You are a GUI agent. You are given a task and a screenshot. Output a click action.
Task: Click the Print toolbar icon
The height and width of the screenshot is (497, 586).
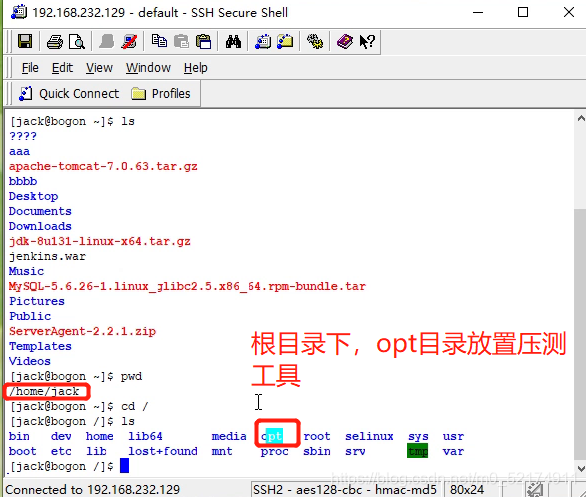tap(55, 41)
